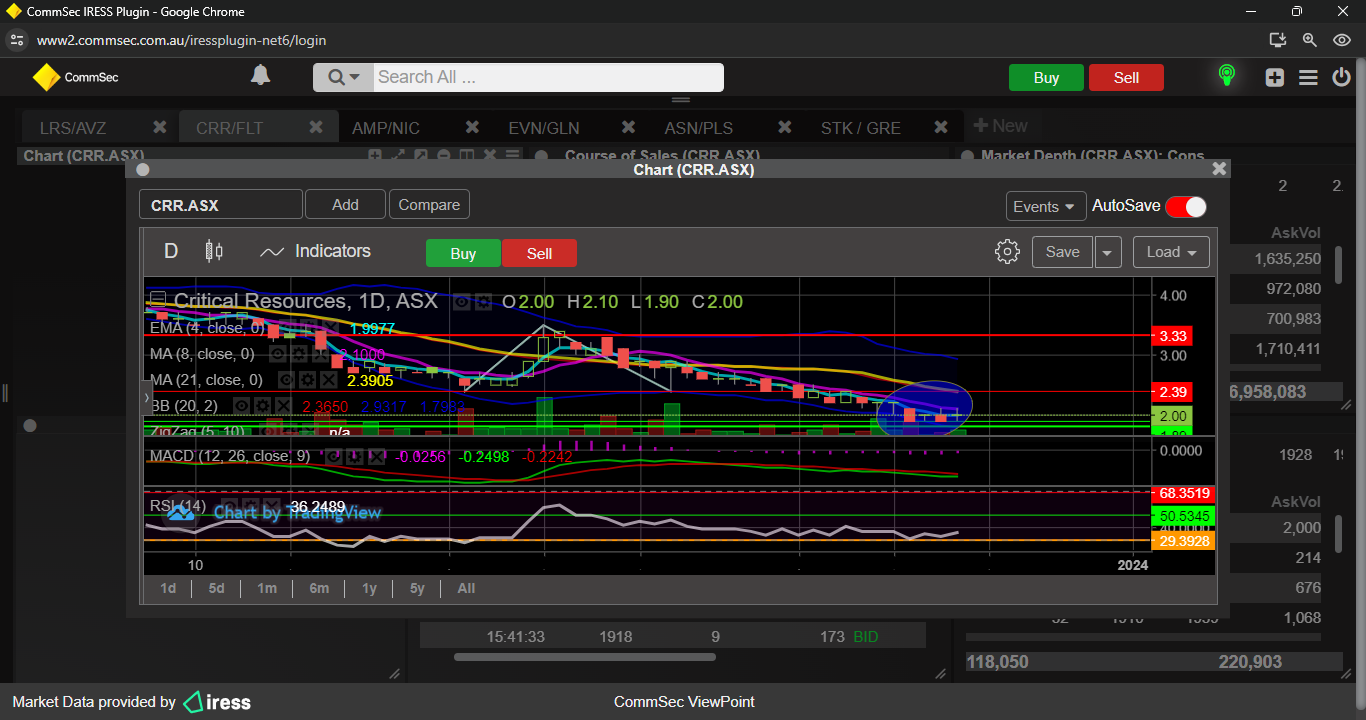Collapse the chart legend list icon
Image resolution: width=1366 pixels, height=720 pixels.
click(158, 300)
